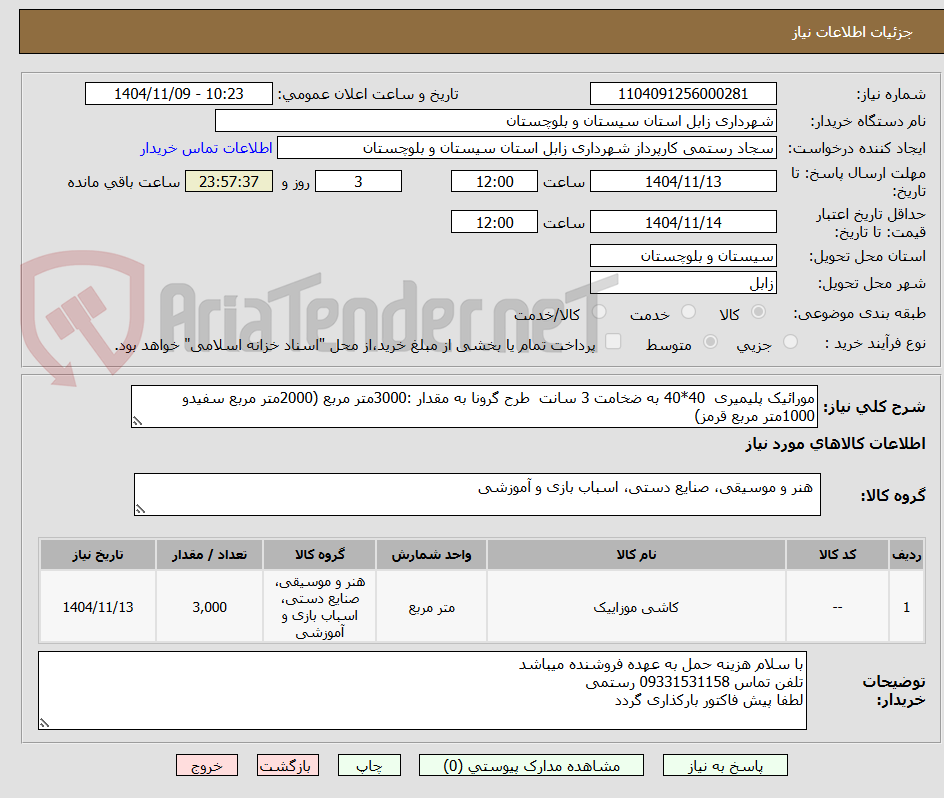This screenshot has height=798, width=944.
Task: Click the تاریخ نیاز column header
Action: tap(98, 555)
